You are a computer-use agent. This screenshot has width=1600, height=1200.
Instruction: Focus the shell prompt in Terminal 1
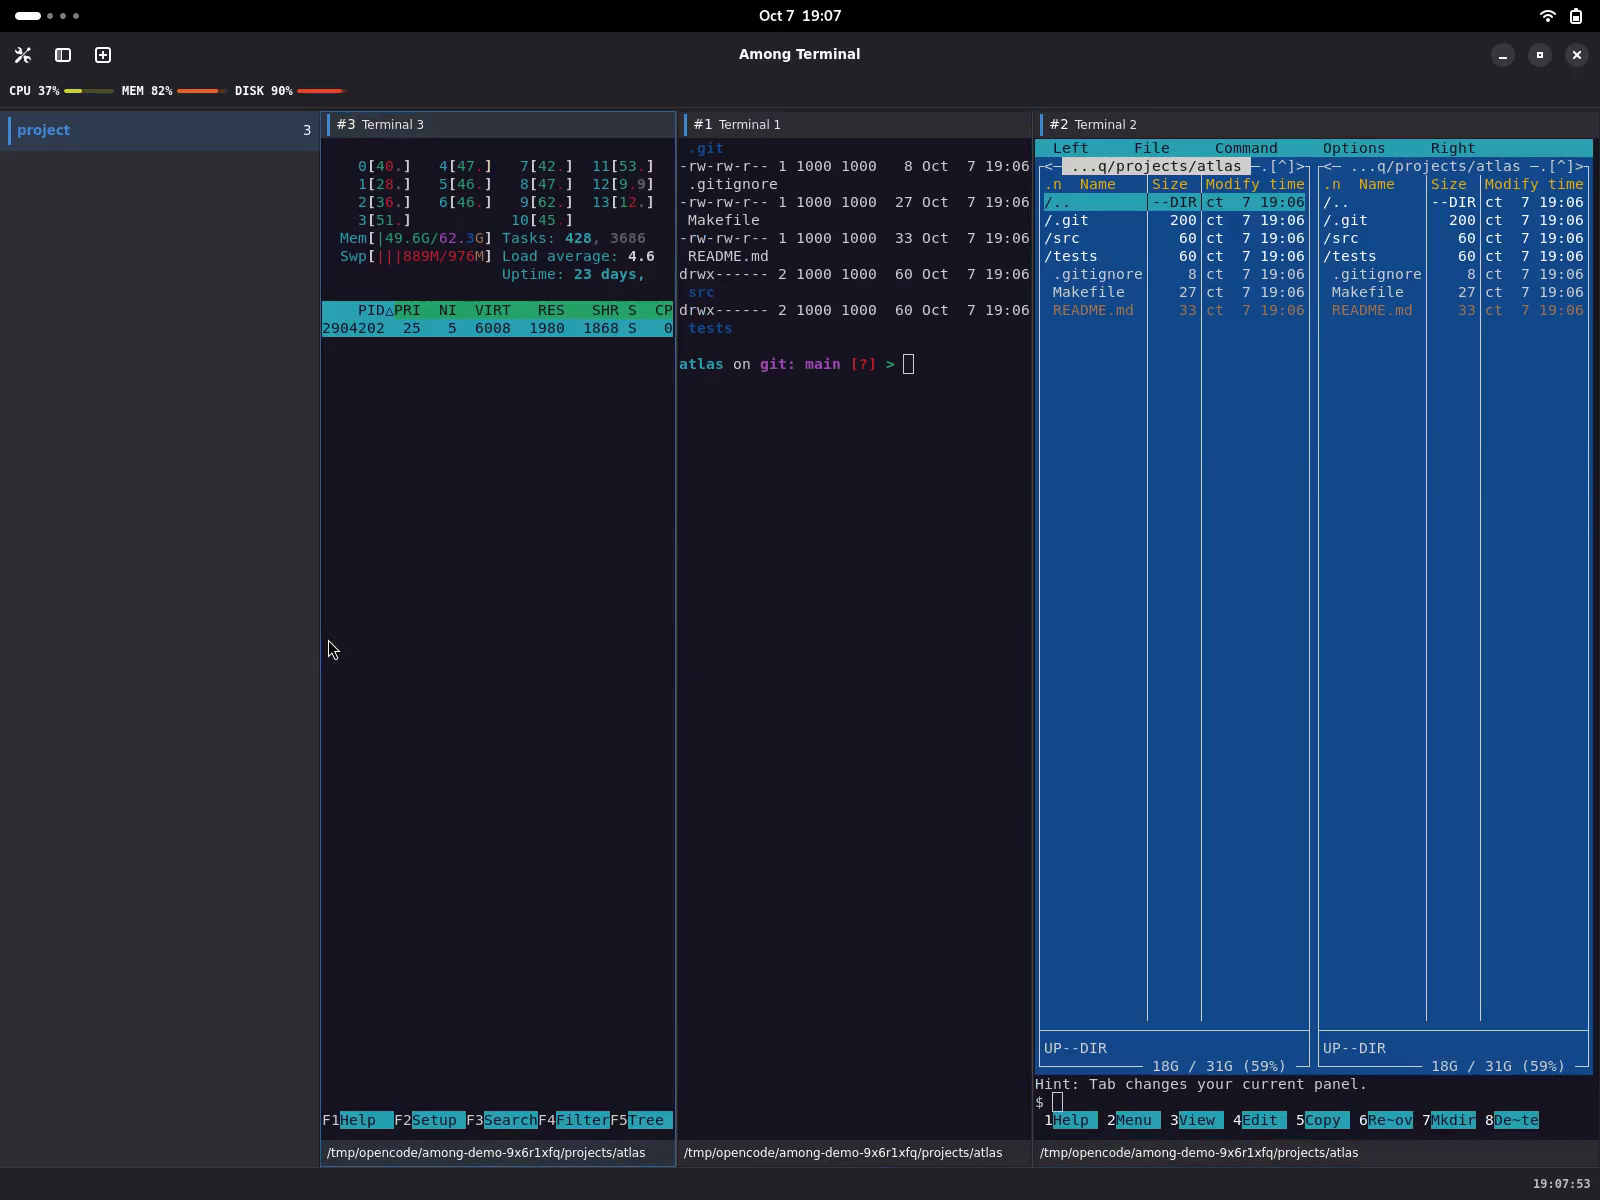click(x=796, y=364)
